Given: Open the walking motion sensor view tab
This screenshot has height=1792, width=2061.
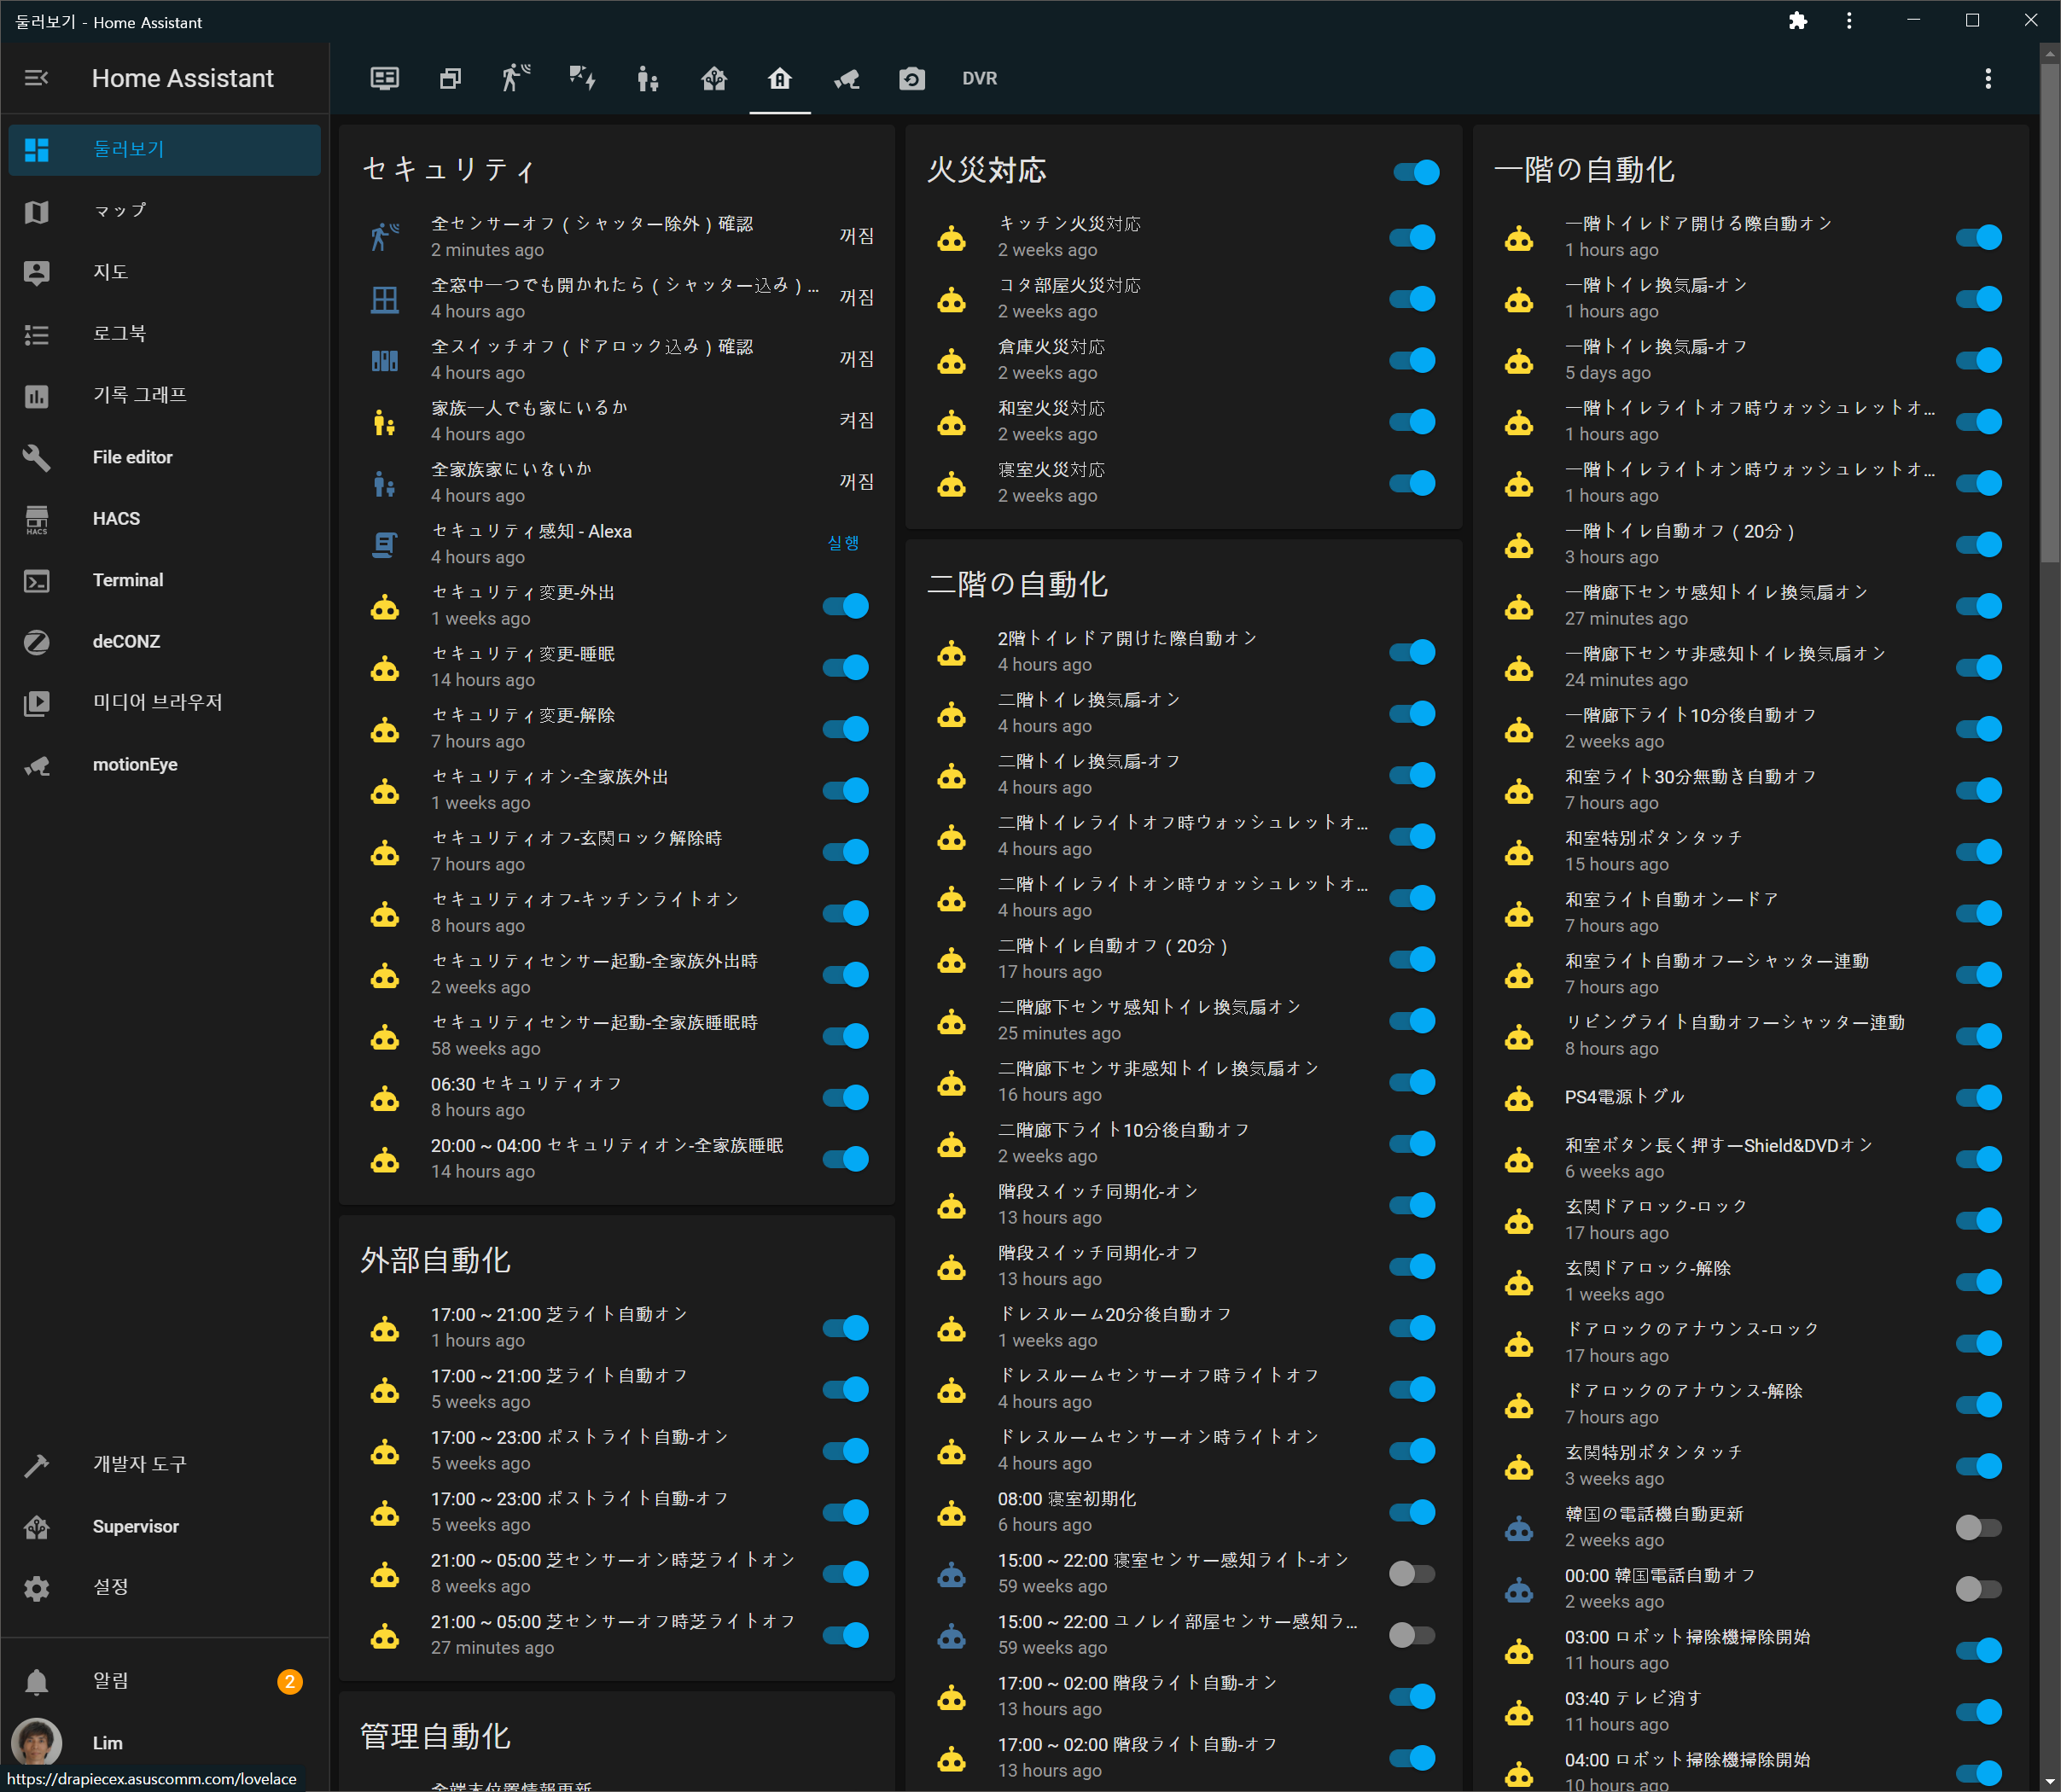Looking at the screenshot, I should point(516,78).
